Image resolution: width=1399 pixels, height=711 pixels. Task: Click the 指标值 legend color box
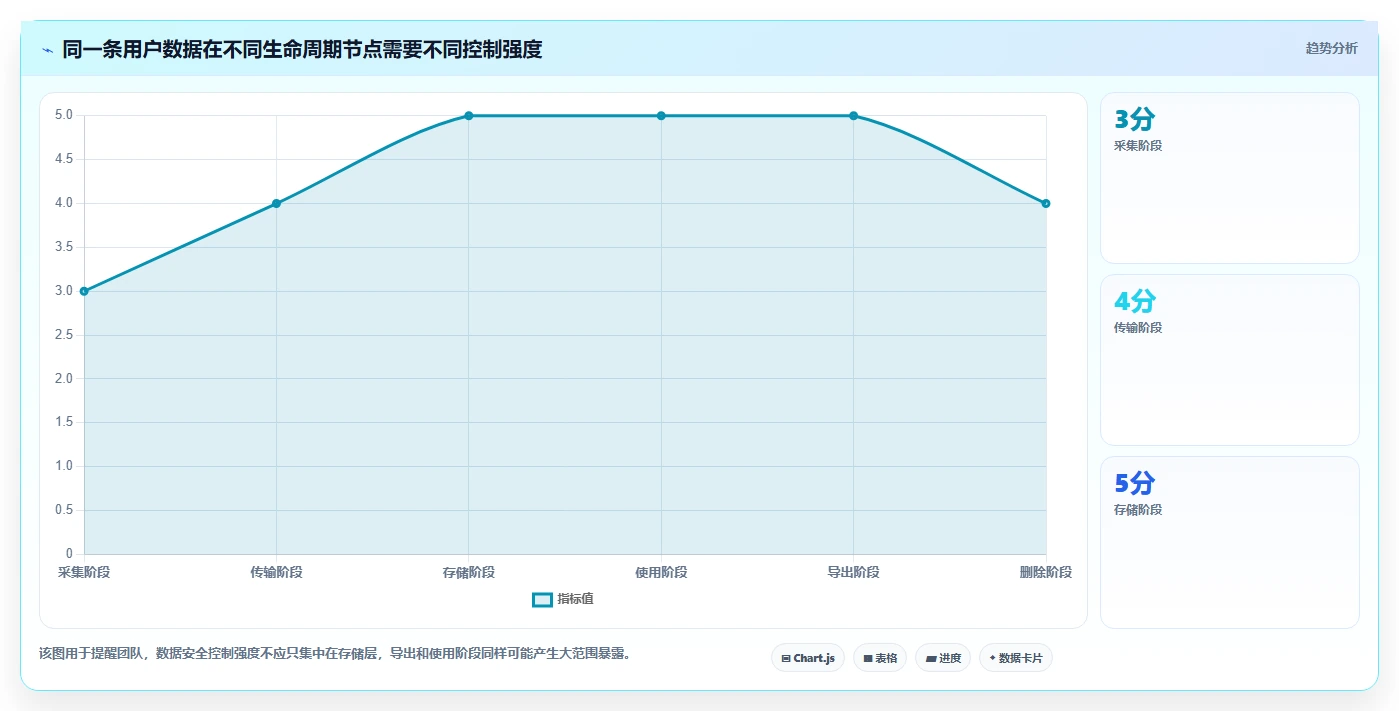542,599
